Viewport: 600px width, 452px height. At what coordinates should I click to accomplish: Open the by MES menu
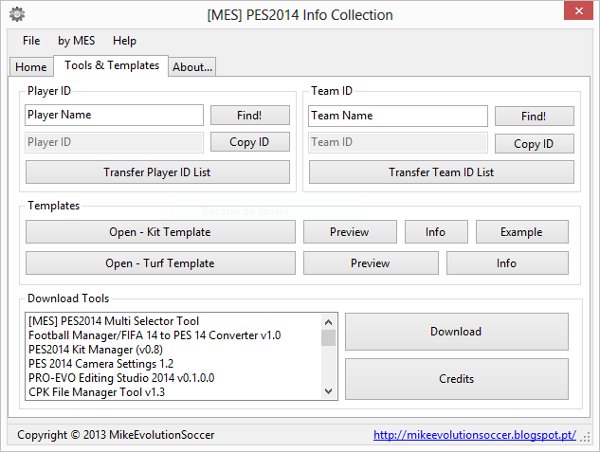(76, 41)
